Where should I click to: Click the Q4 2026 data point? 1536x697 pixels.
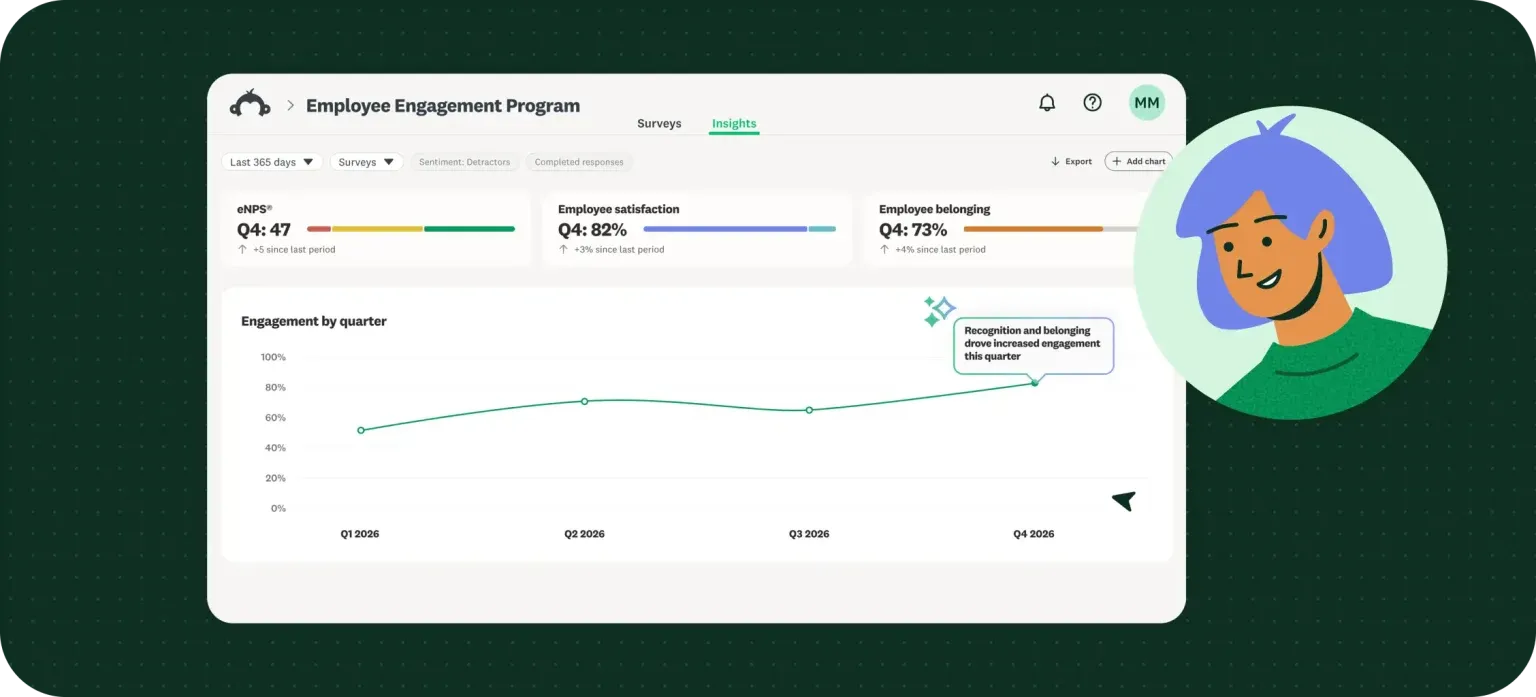[1034, 383]
